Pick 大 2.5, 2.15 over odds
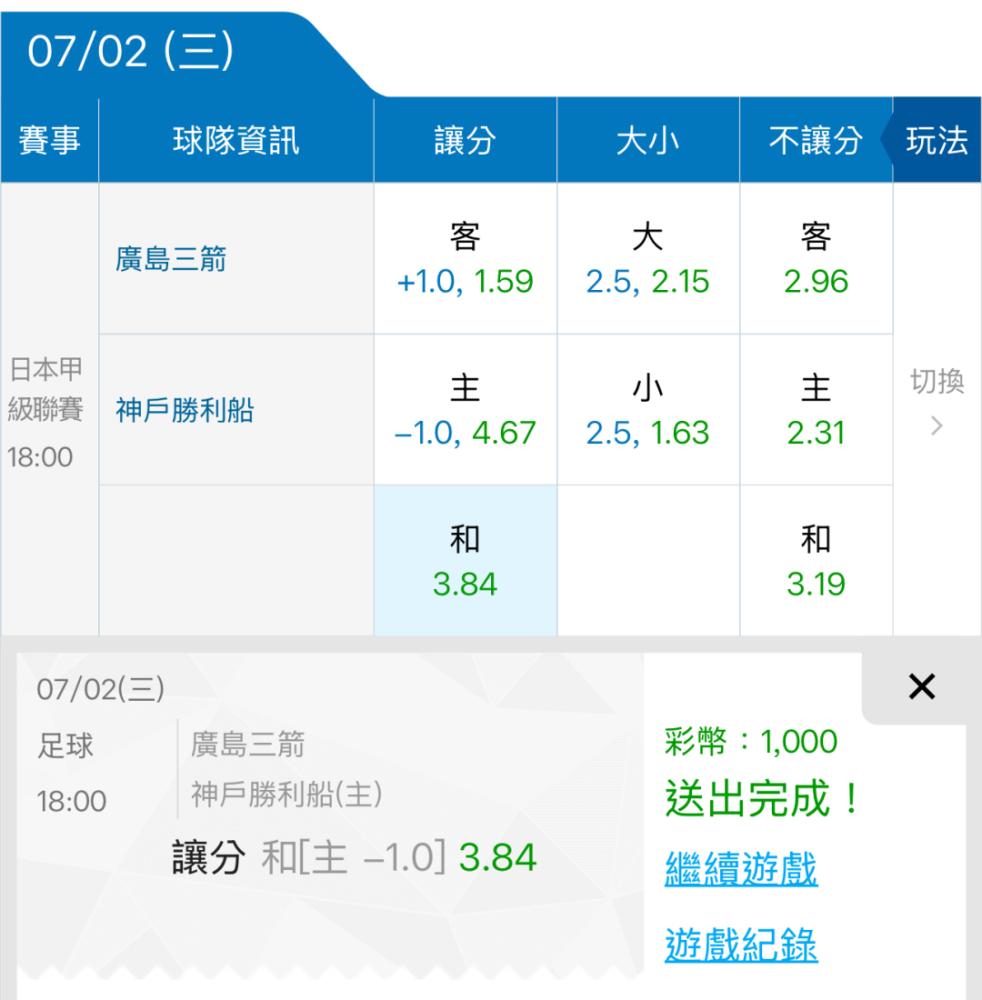Screen dimensions: 982x1000 click(648, 258)
